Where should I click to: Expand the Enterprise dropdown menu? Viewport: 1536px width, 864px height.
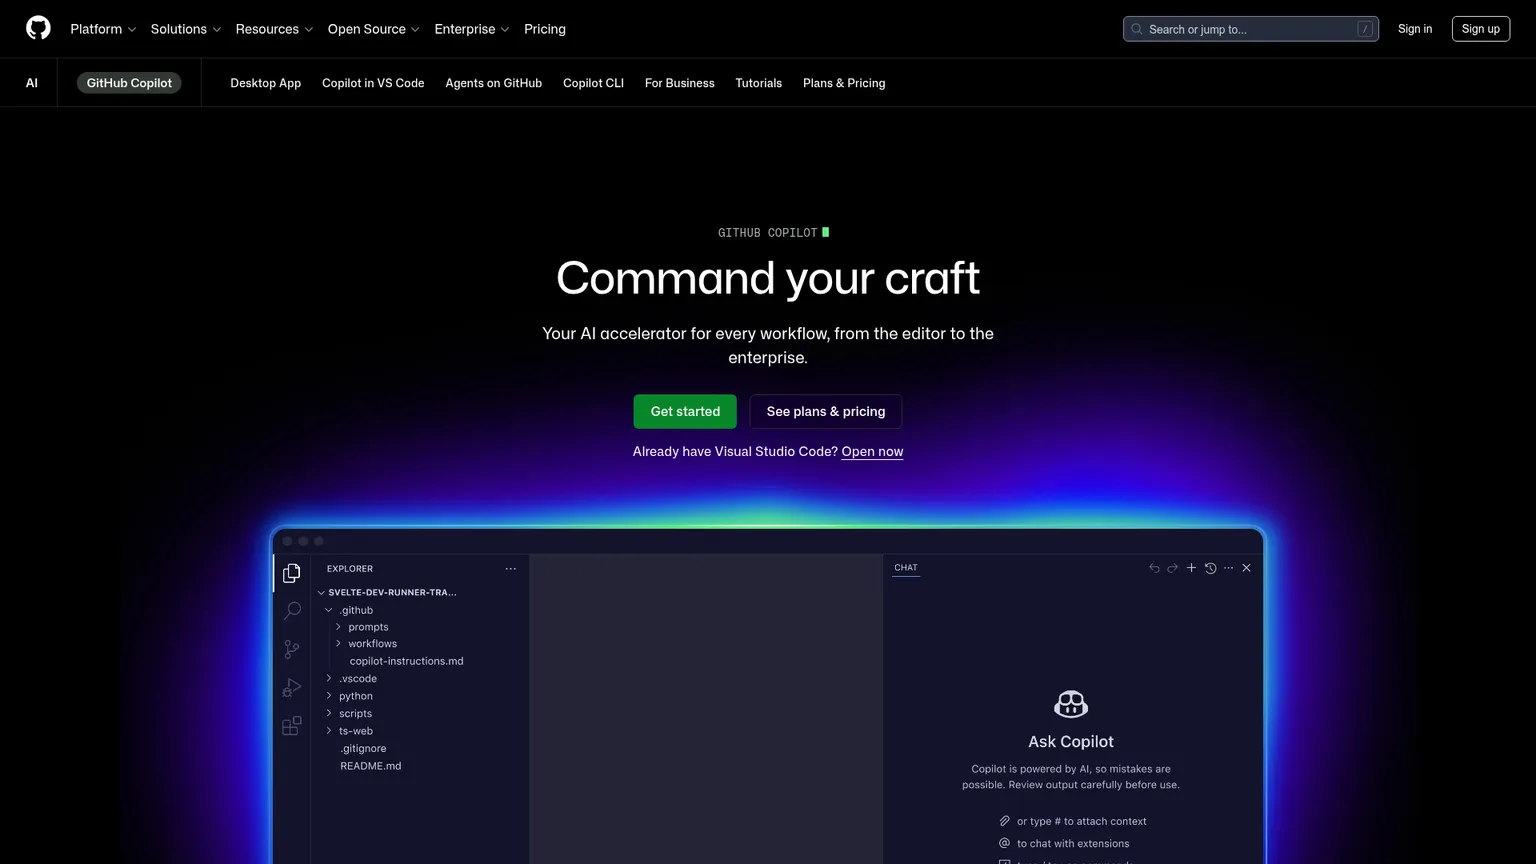click(x=472, y=29)
